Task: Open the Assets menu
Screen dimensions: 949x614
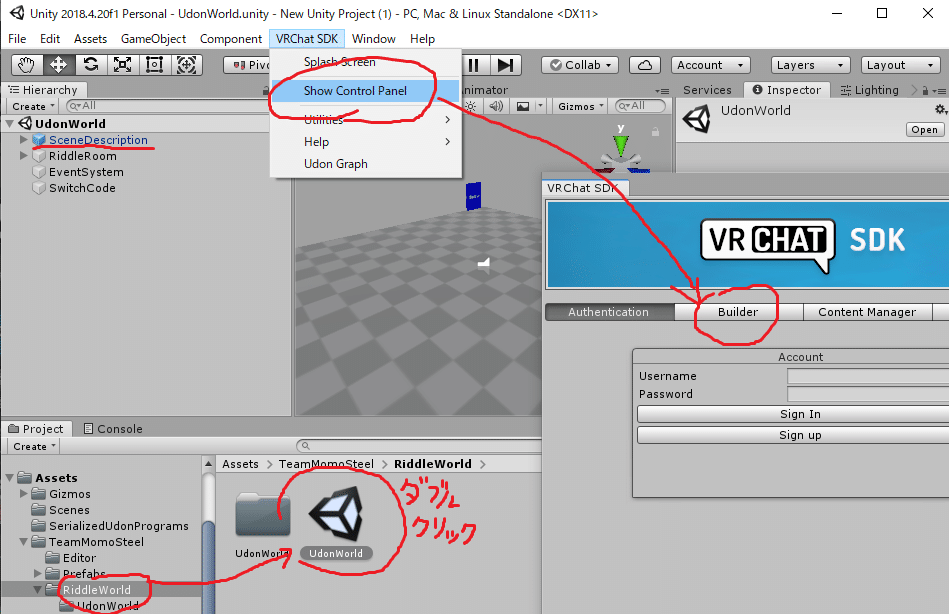Action: pos(90,39)
